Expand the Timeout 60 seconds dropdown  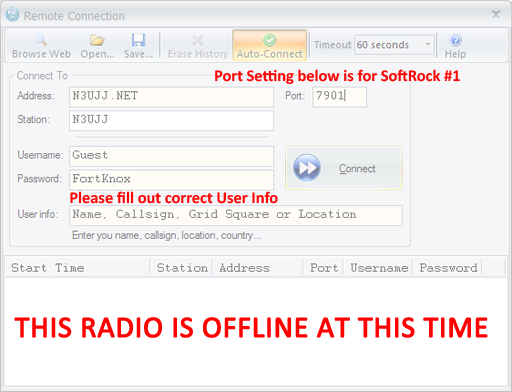[x=427, y=44]
